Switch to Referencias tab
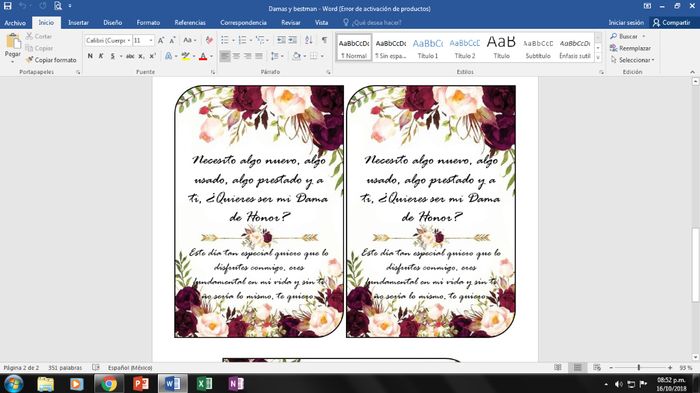This screenshot has height=393, width=700. click(x=190, y=22)
